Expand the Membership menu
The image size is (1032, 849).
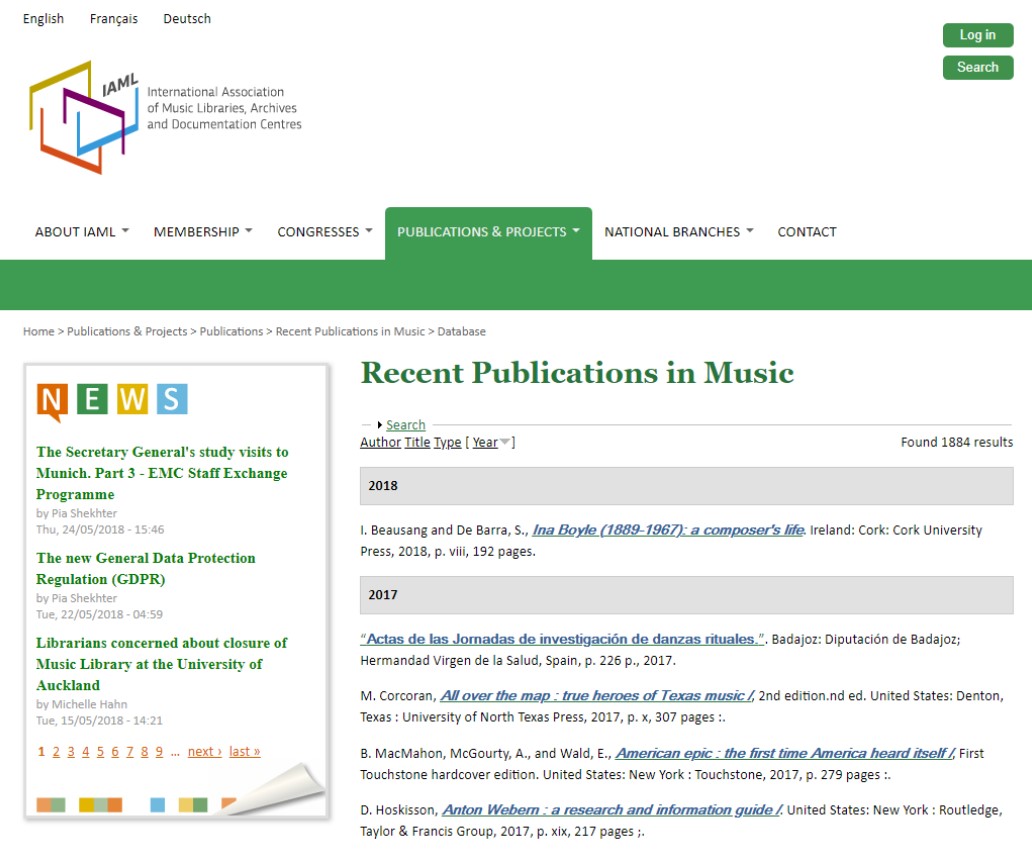tap(202, 232)
